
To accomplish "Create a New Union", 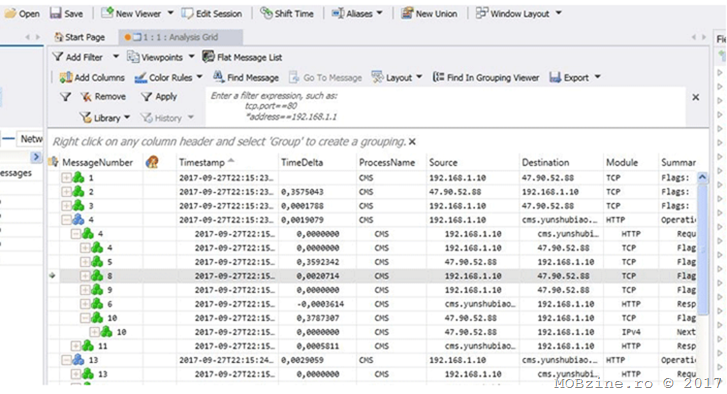I will click(x=429, y=13).
